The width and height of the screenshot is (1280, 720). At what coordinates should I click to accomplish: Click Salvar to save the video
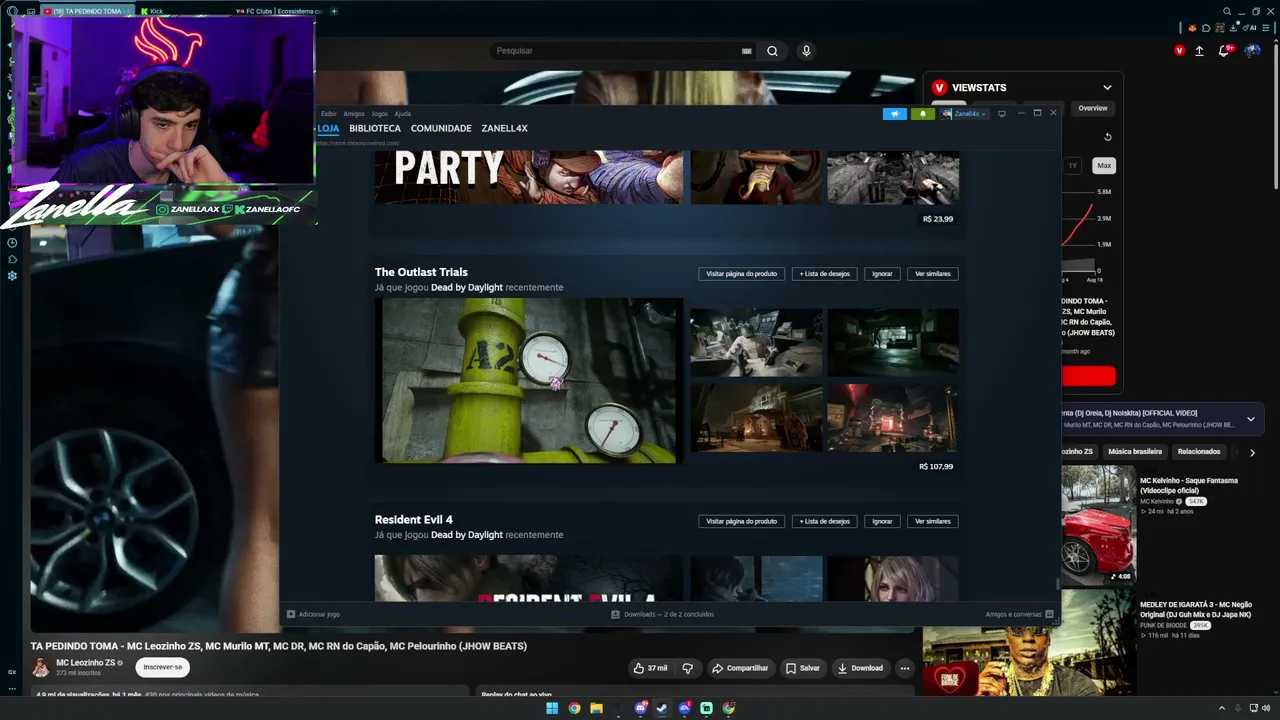(x=803, y=668)
